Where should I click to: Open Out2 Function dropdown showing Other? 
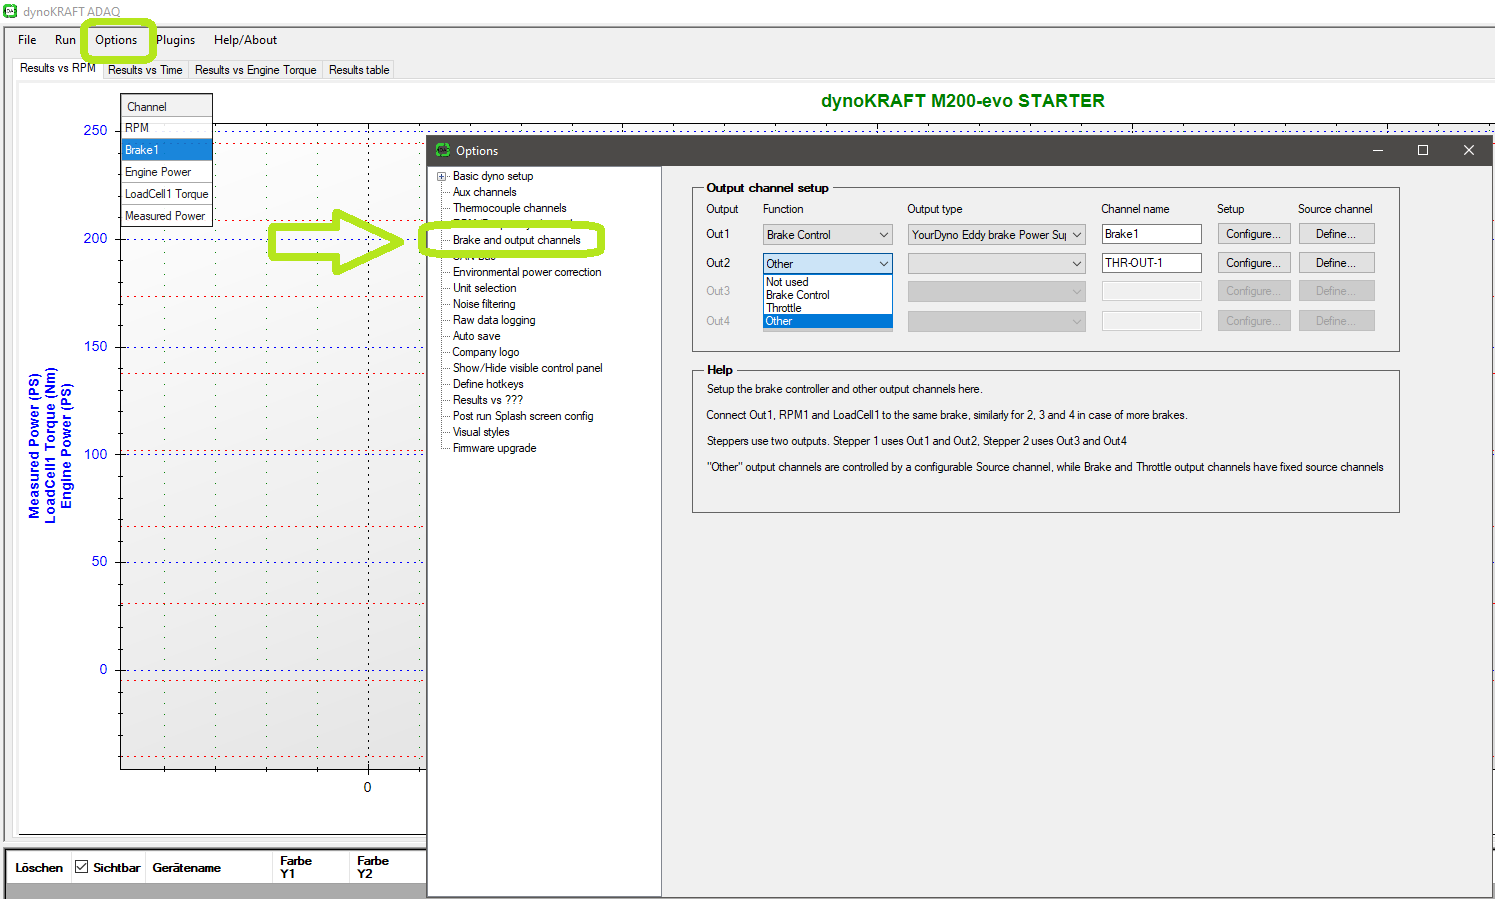(x=828, y=264)
